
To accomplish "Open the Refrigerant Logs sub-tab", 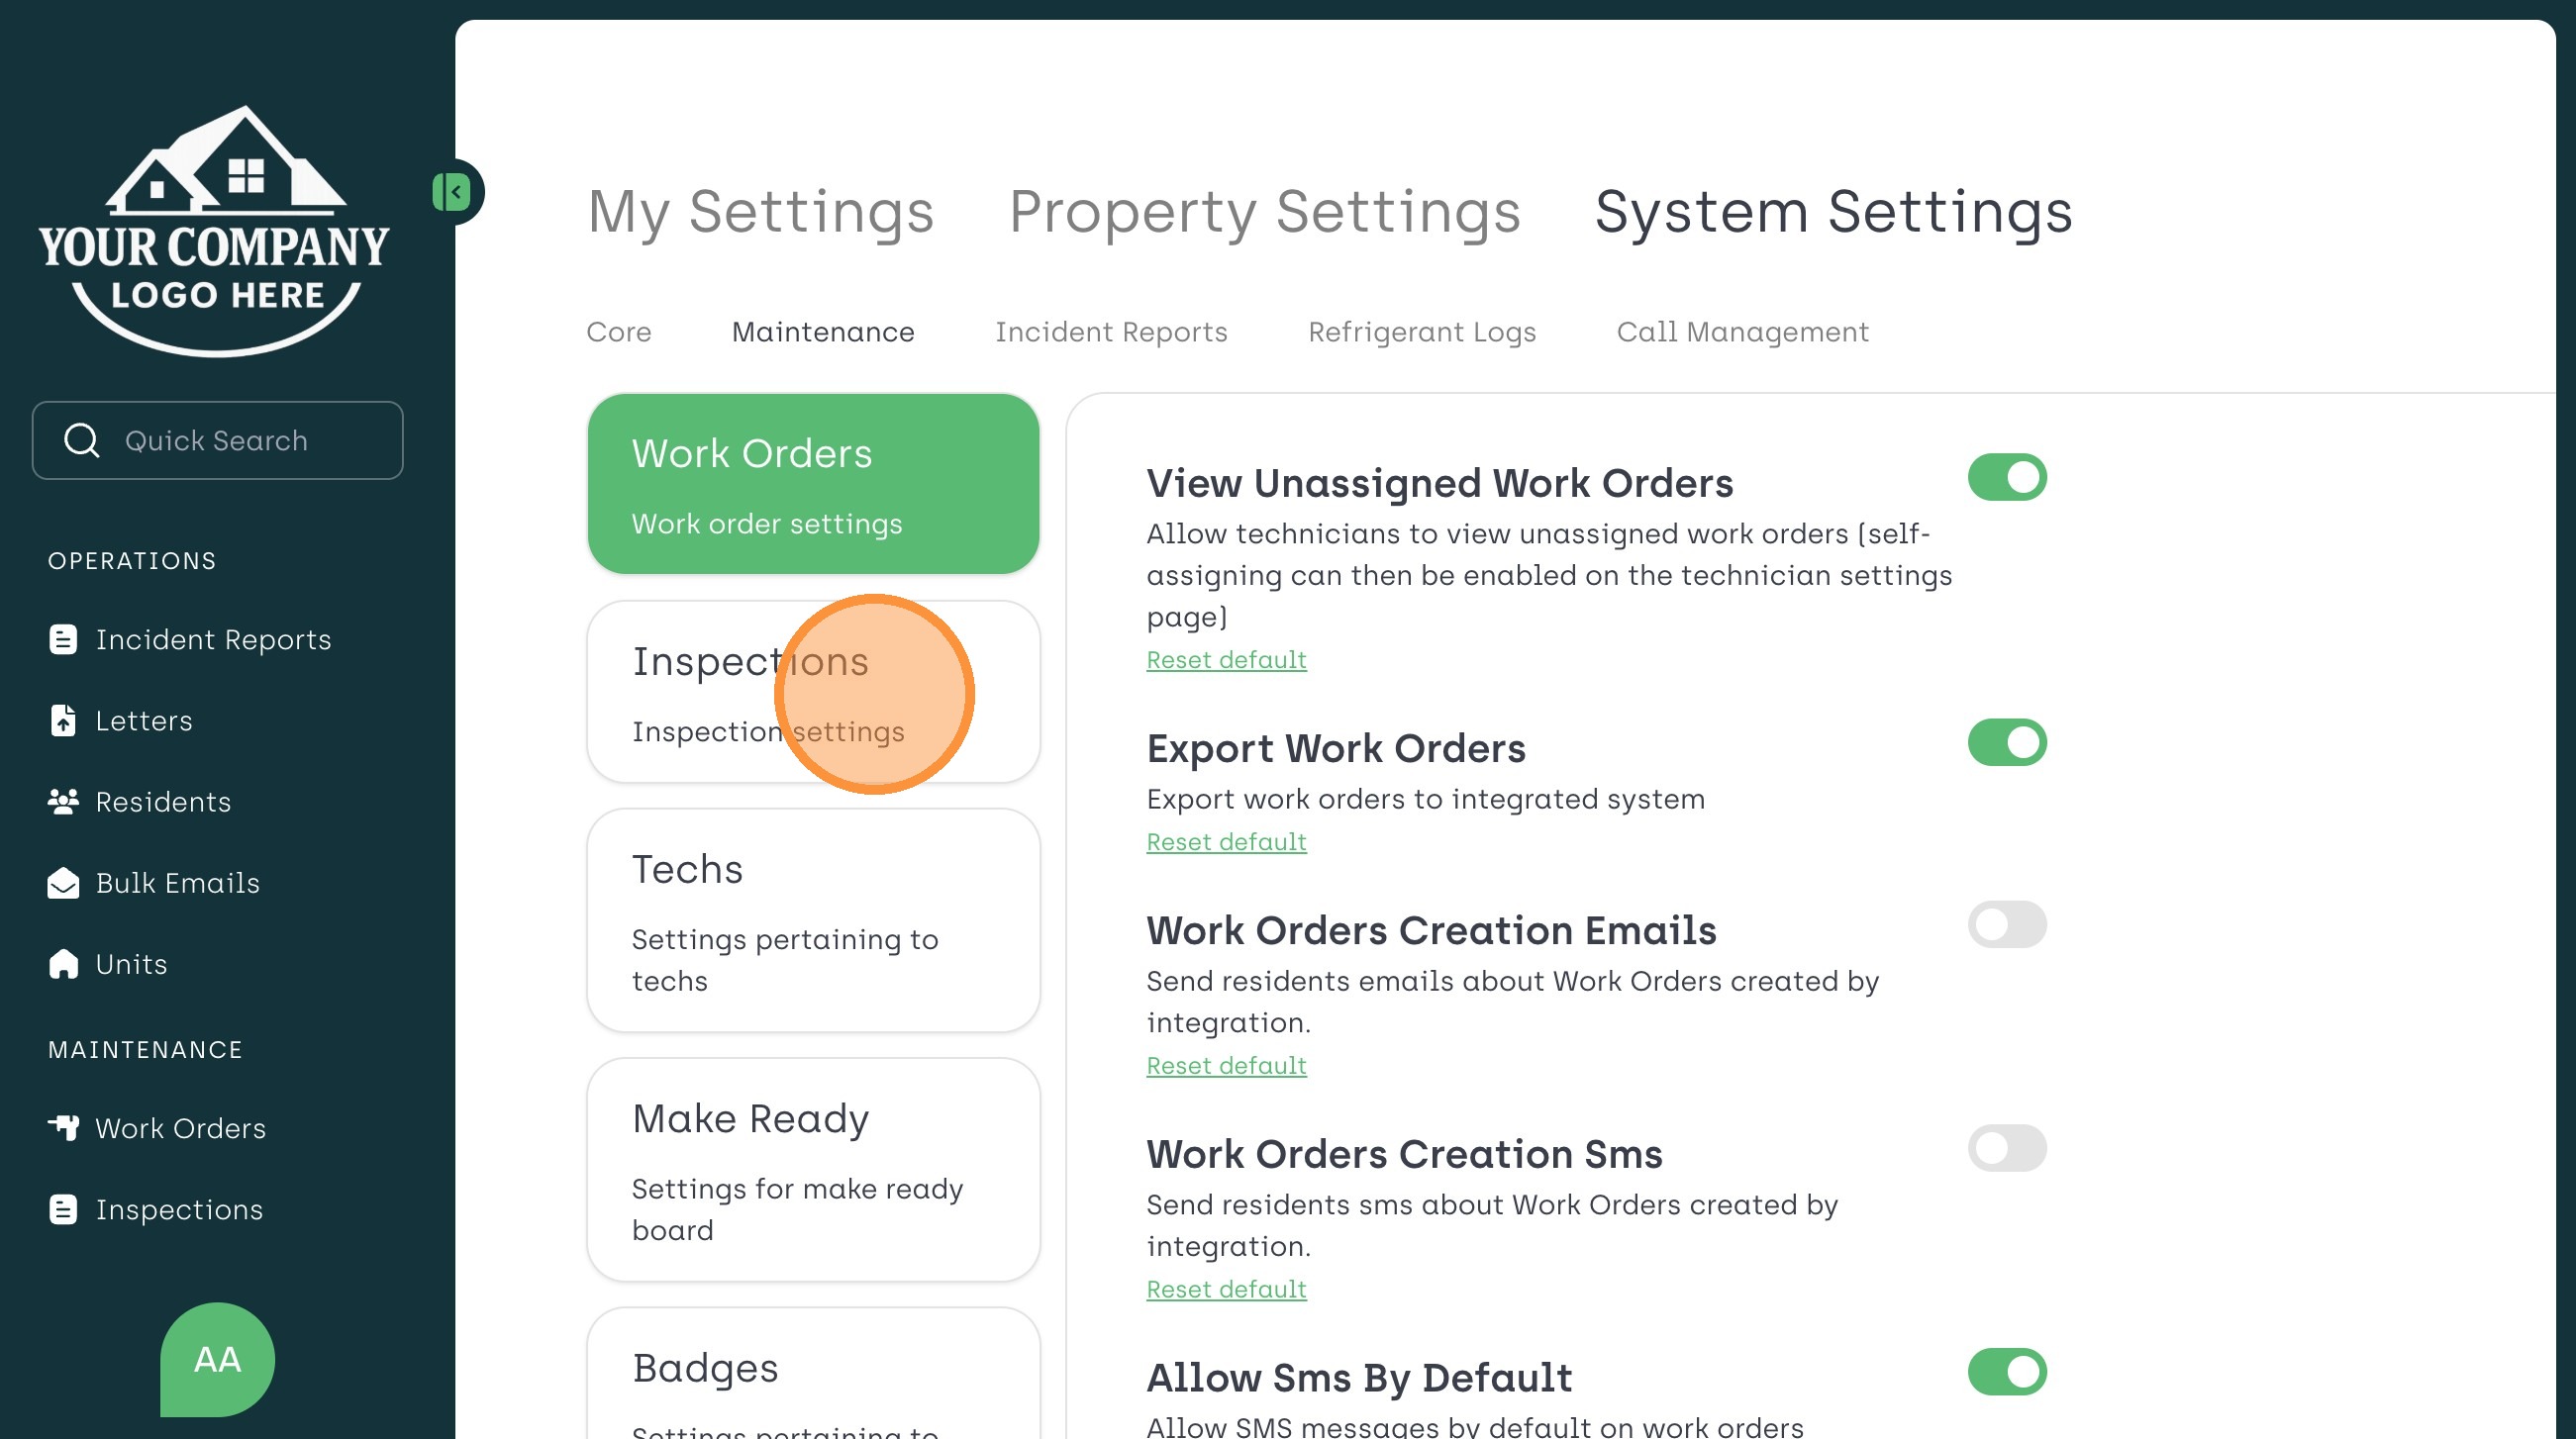I will tap(1421, 332).
